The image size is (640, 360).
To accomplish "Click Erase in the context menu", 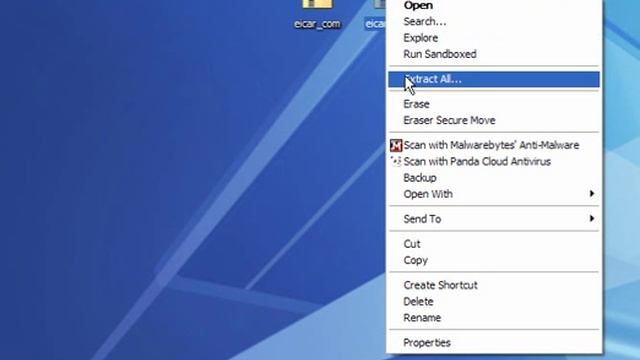I will point(493,104).
